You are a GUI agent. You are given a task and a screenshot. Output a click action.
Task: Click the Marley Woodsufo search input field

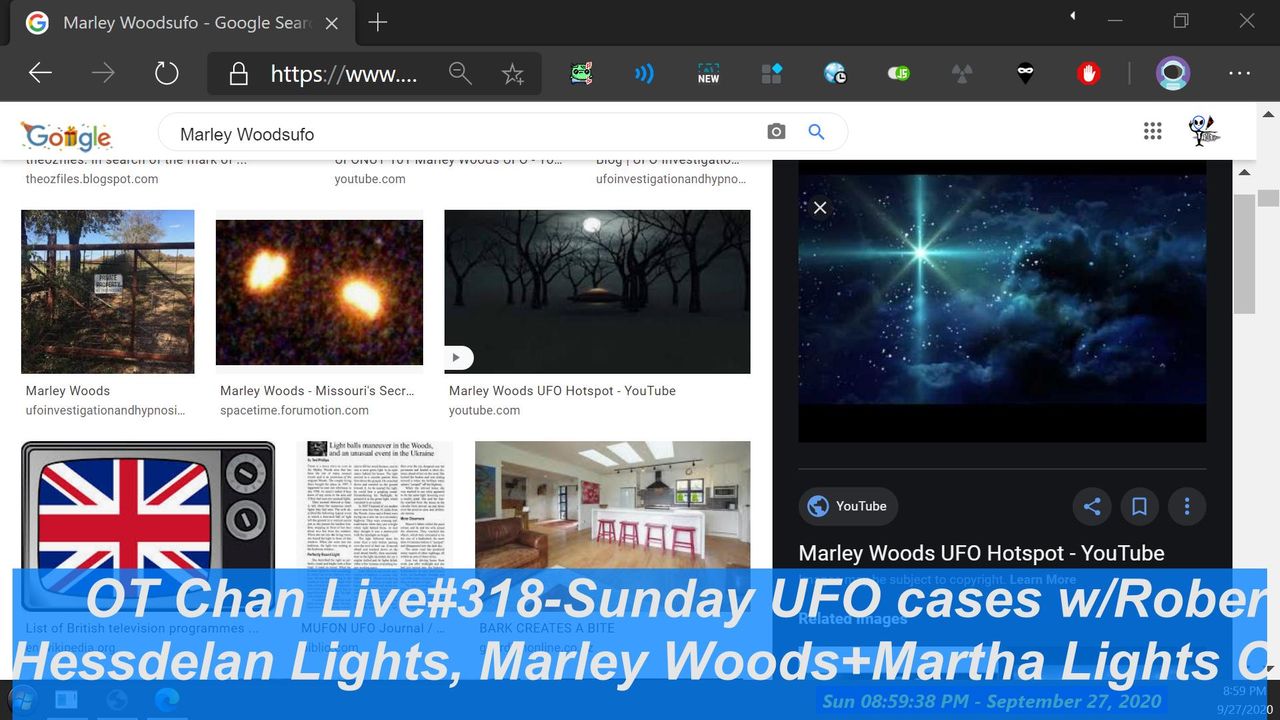tap(460, 134)
